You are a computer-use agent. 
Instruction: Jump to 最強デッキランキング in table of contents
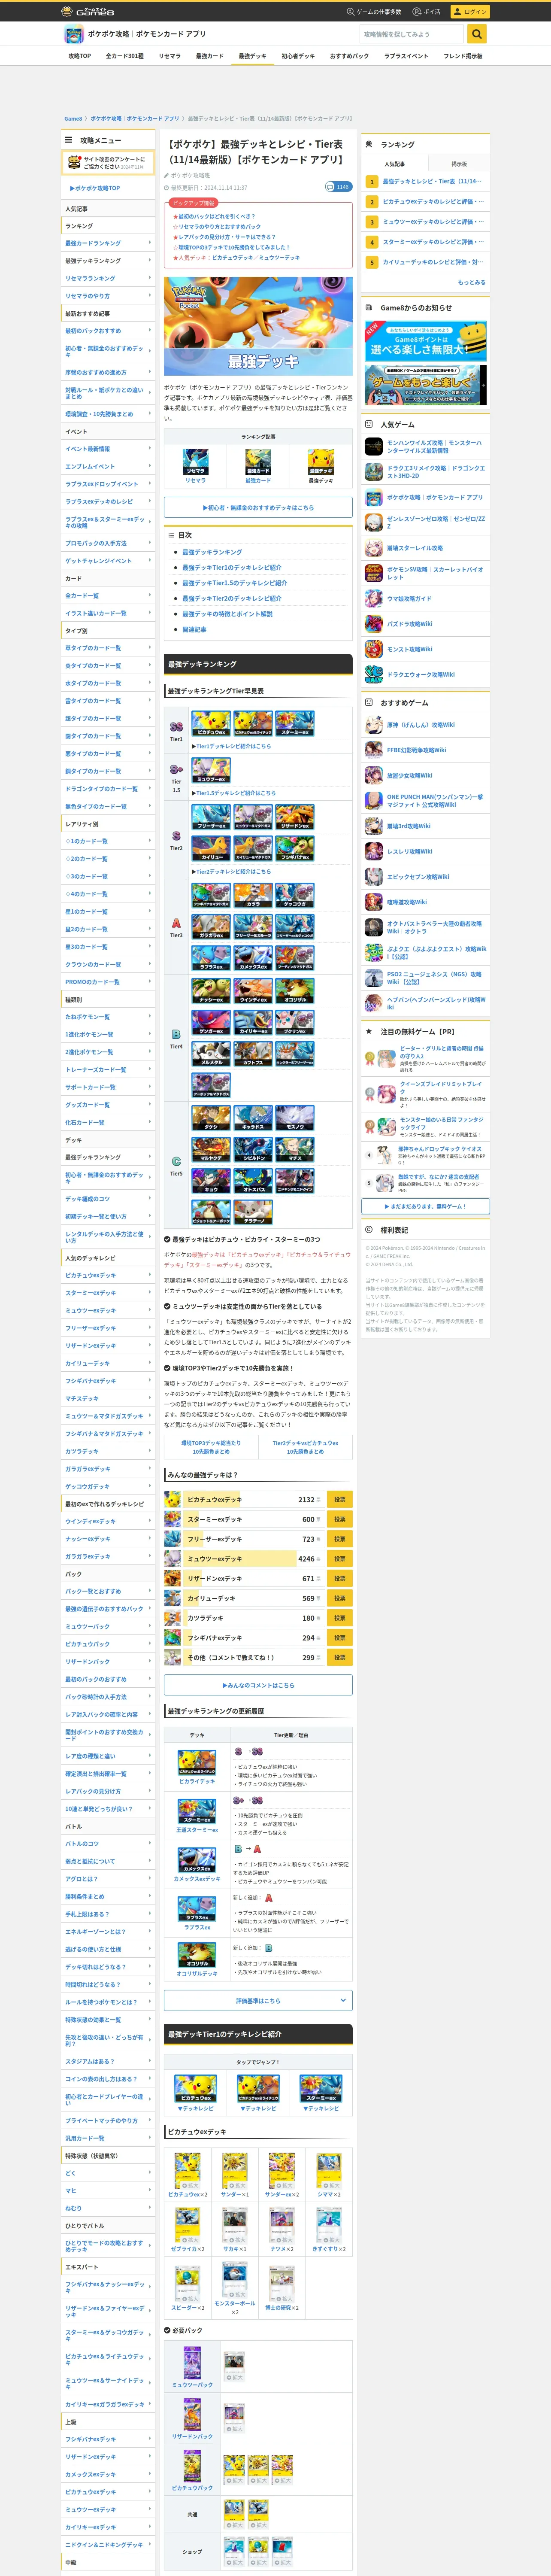tap(212, 552)
